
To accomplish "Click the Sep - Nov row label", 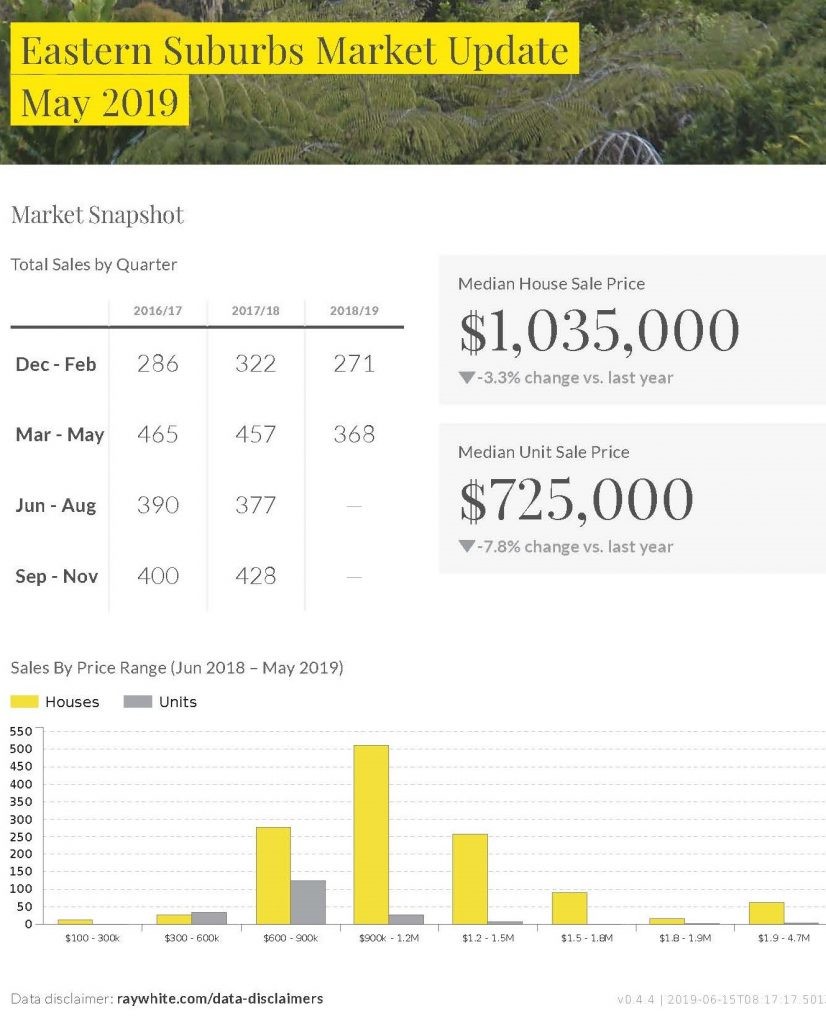I will point(56,576).
